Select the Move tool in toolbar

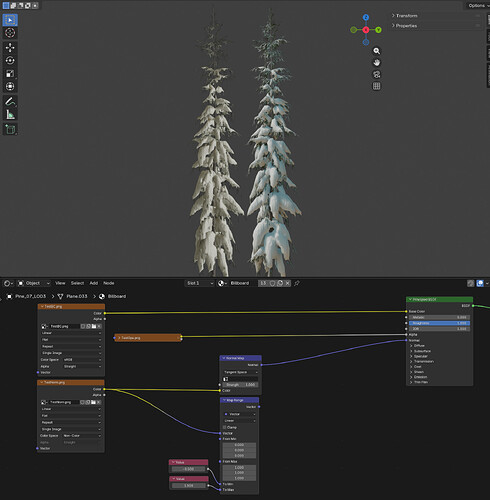pyautogui.click(x=10, y=47)
